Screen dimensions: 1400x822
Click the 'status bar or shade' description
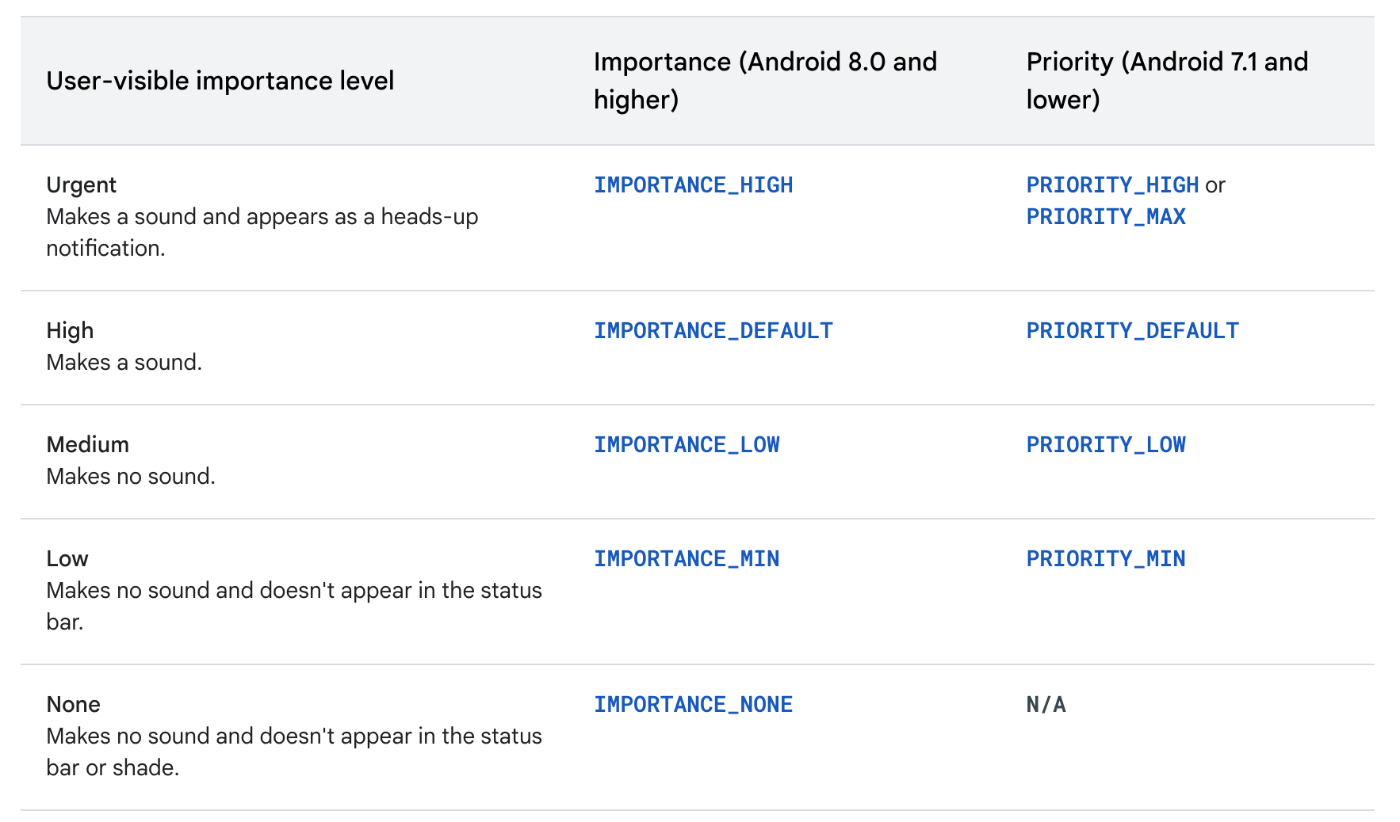click(x=294, y=753)
